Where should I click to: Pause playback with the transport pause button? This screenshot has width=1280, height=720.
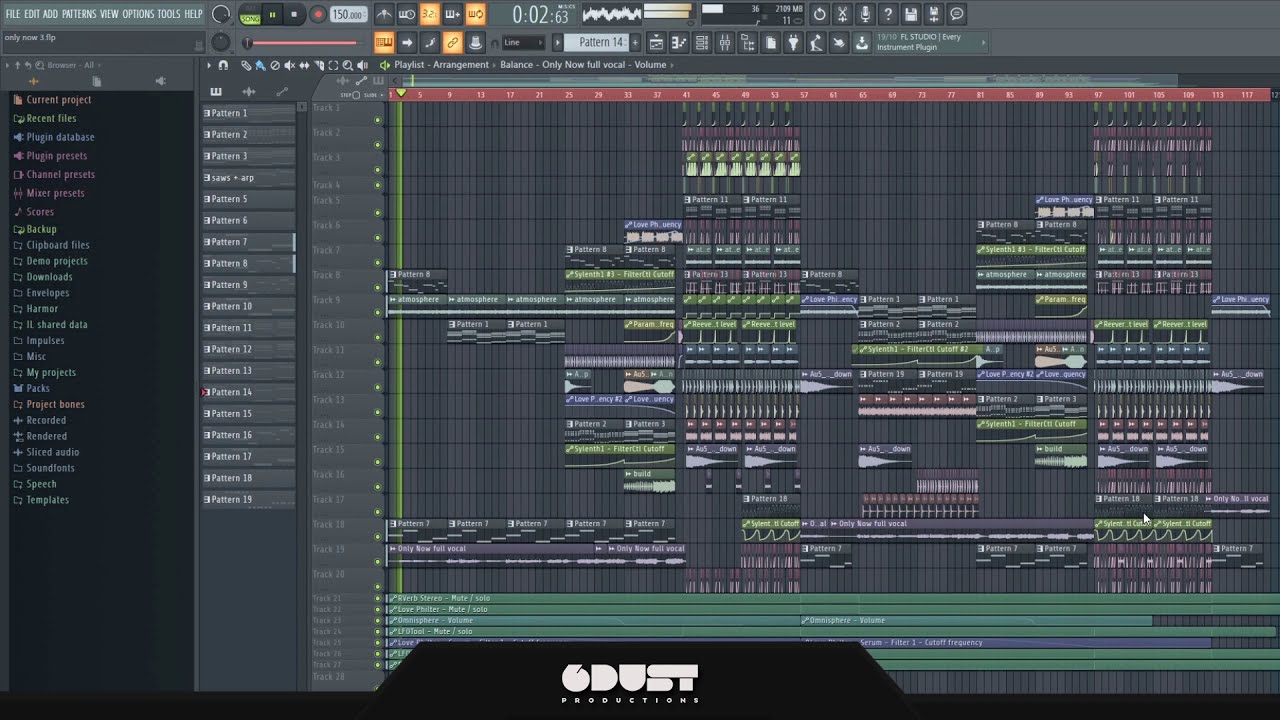tap(272, 15)
